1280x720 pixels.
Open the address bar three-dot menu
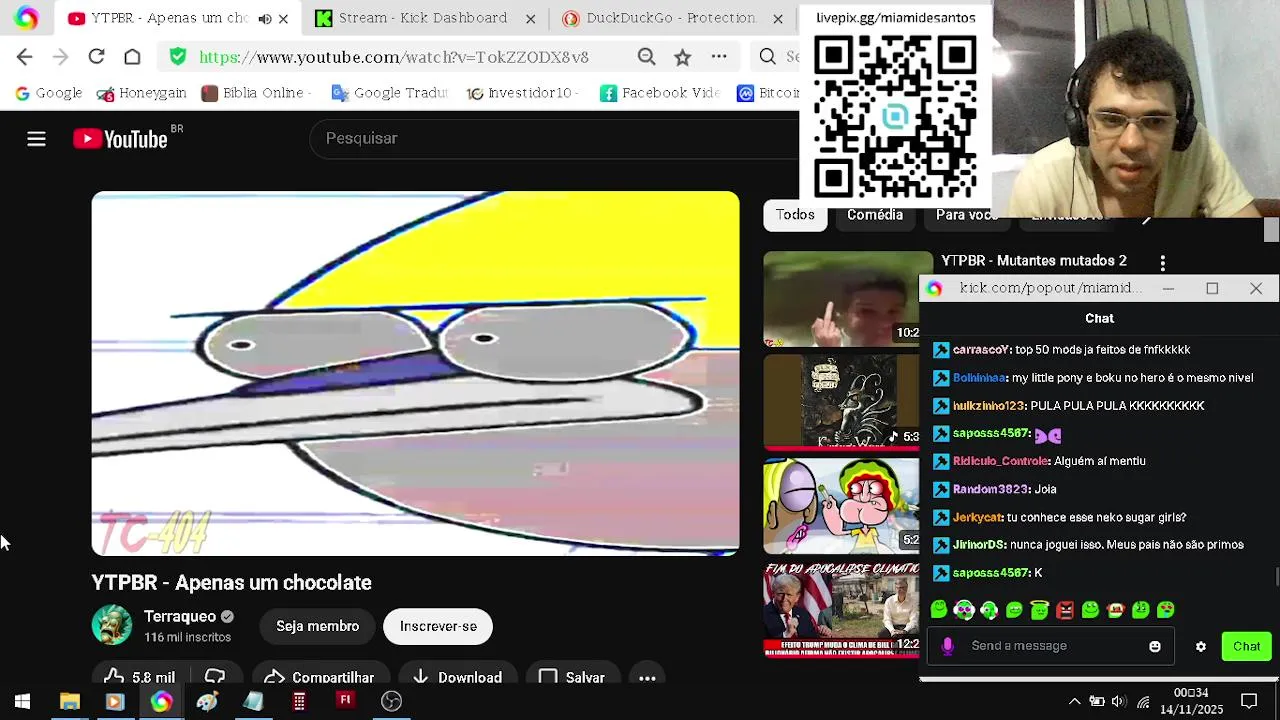(718, 57)
